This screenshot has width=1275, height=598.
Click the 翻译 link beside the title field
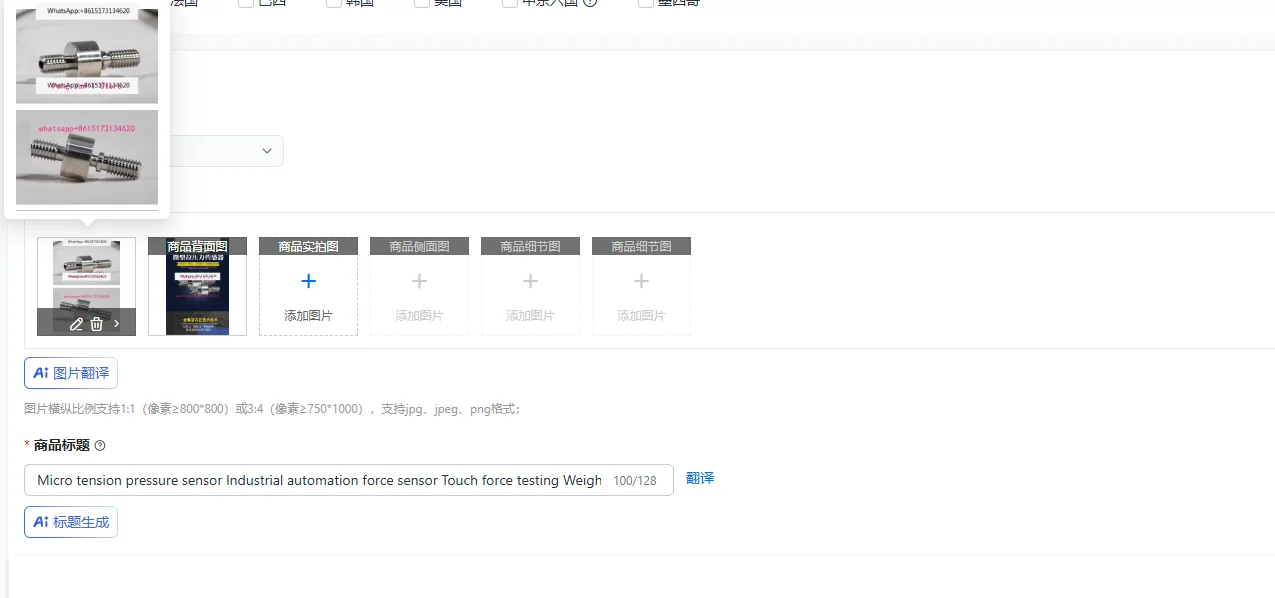coord(700,478)
